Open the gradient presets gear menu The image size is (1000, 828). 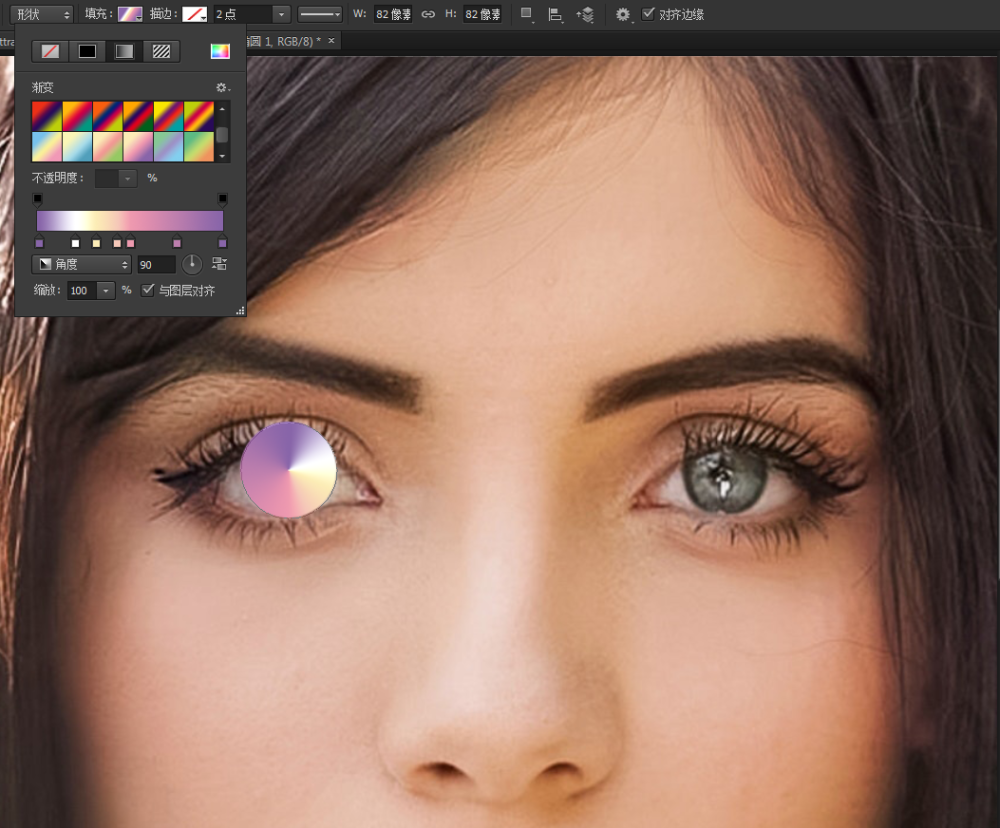click(222, 87)
